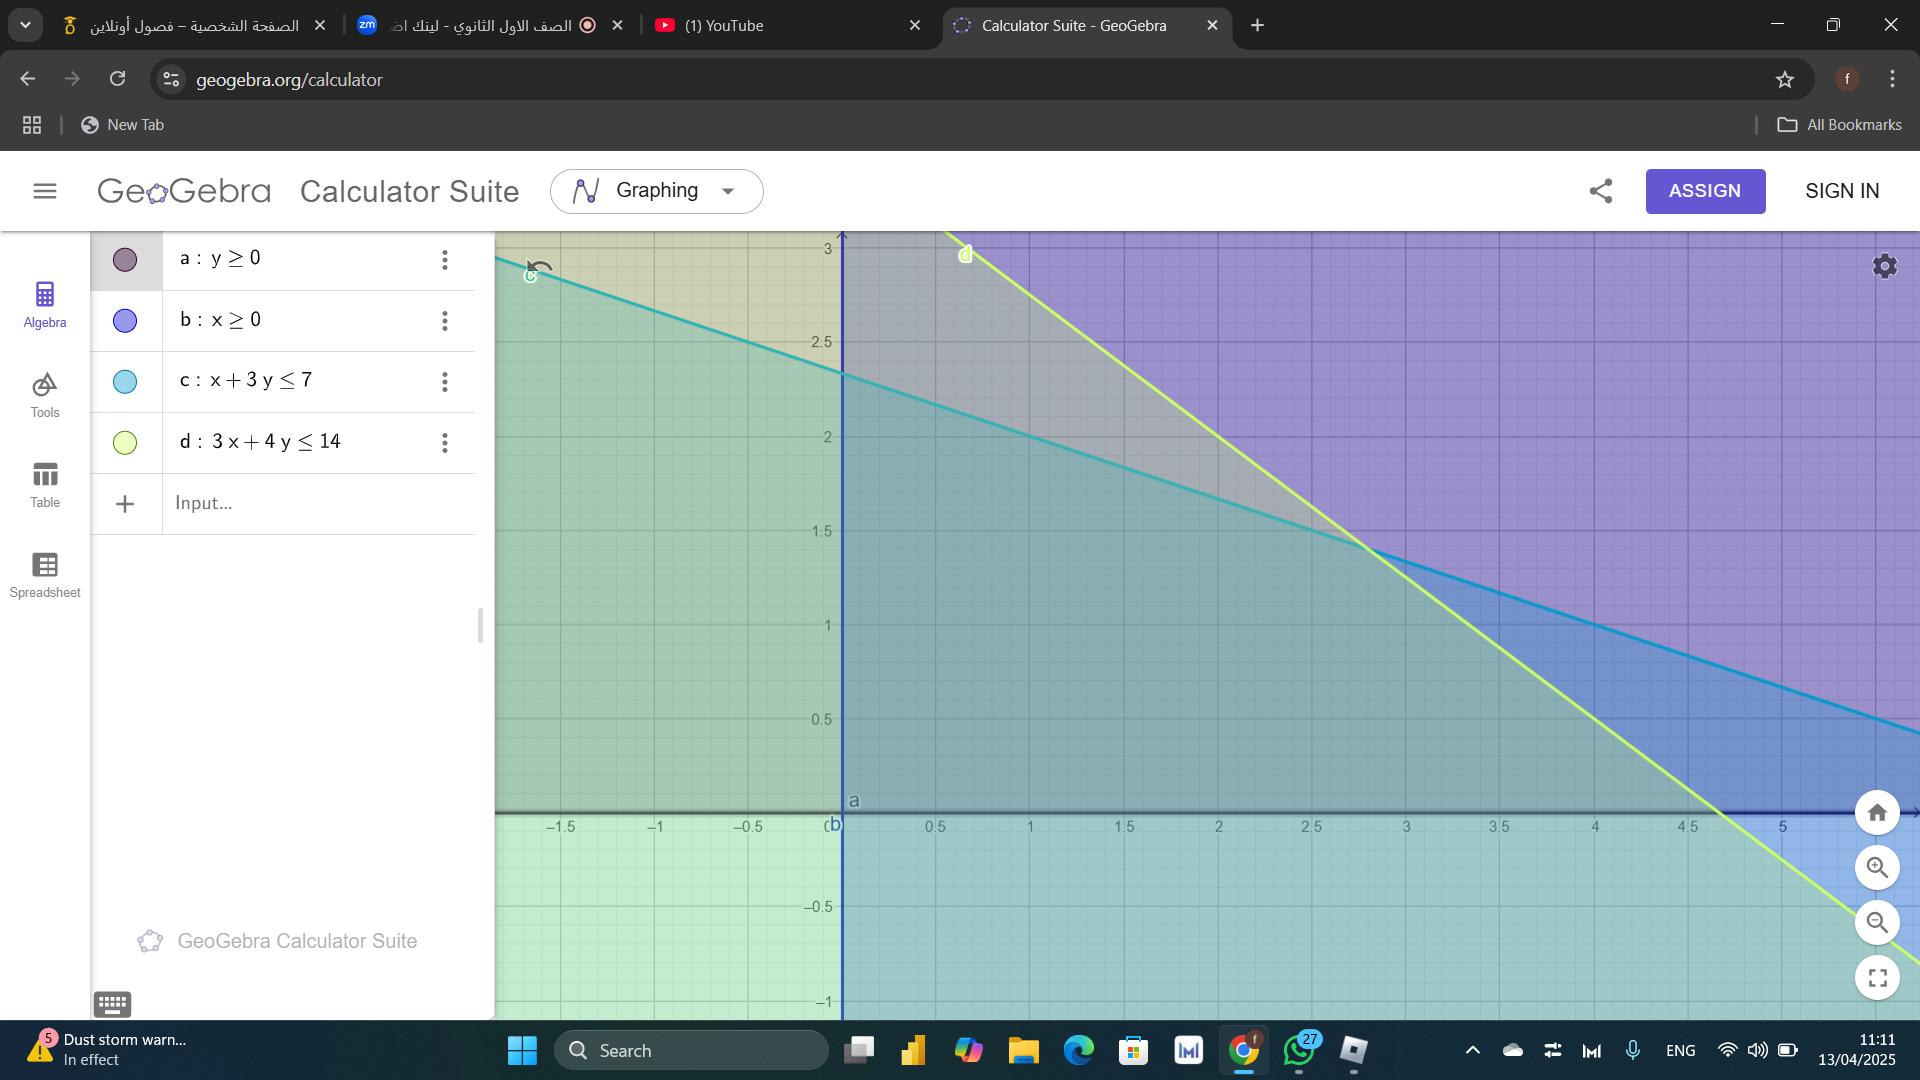Screen dimensions: 1920x1080
Task: Open Chrome three-dot menu
Action: [1892, 79]
